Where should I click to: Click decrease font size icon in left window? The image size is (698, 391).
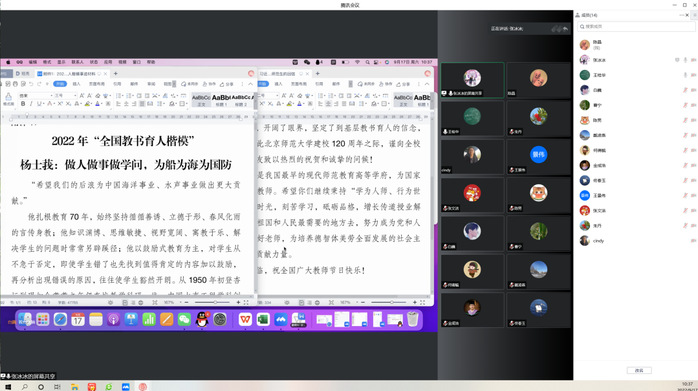[89, 96]
